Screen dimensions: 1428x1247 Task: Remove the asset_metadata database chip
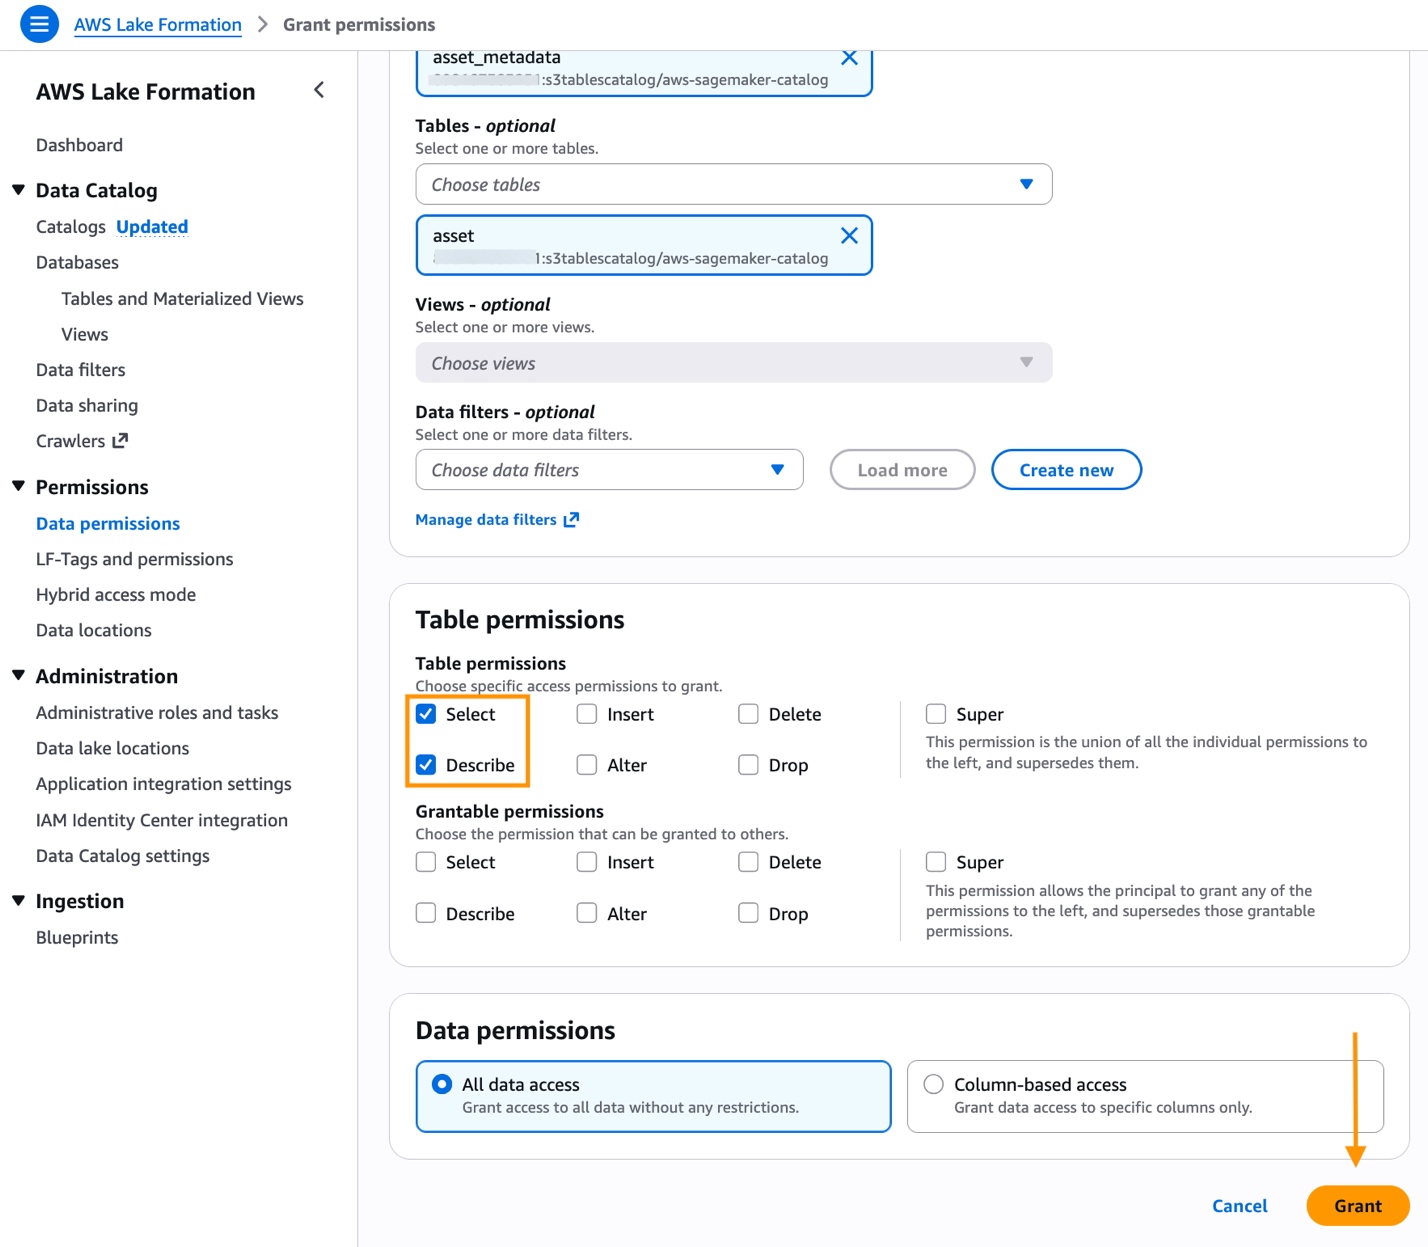pyautogui.click(x=849, y=57)
